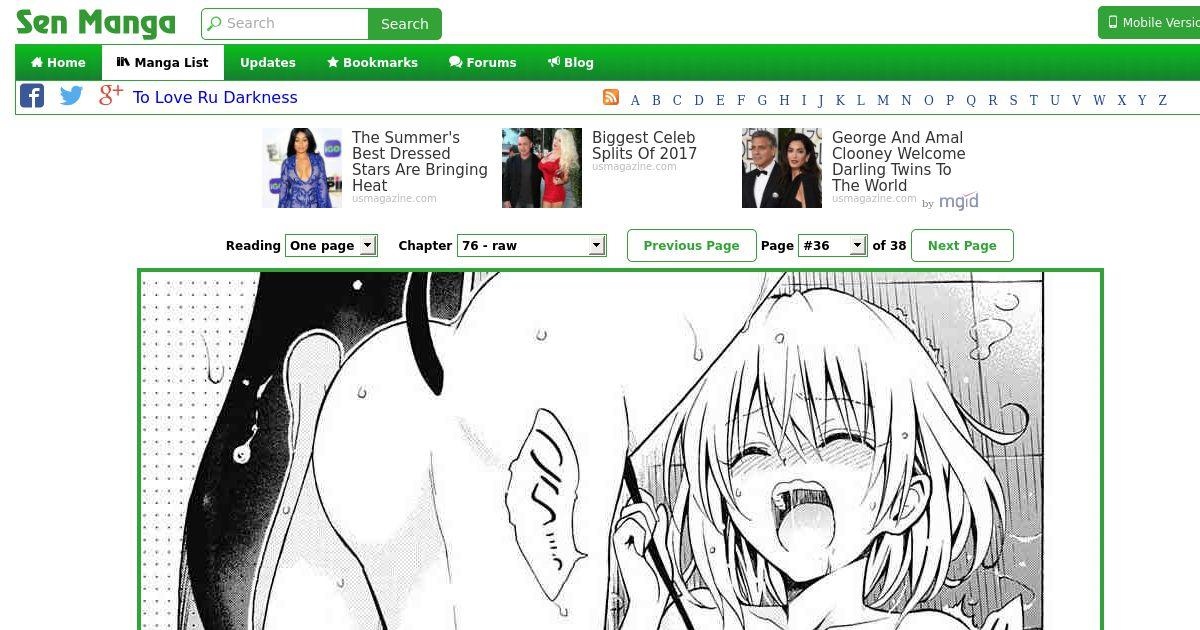Browse manga starting with letter E
Screen dimensions: 1200x630
[x=720, y=100]
